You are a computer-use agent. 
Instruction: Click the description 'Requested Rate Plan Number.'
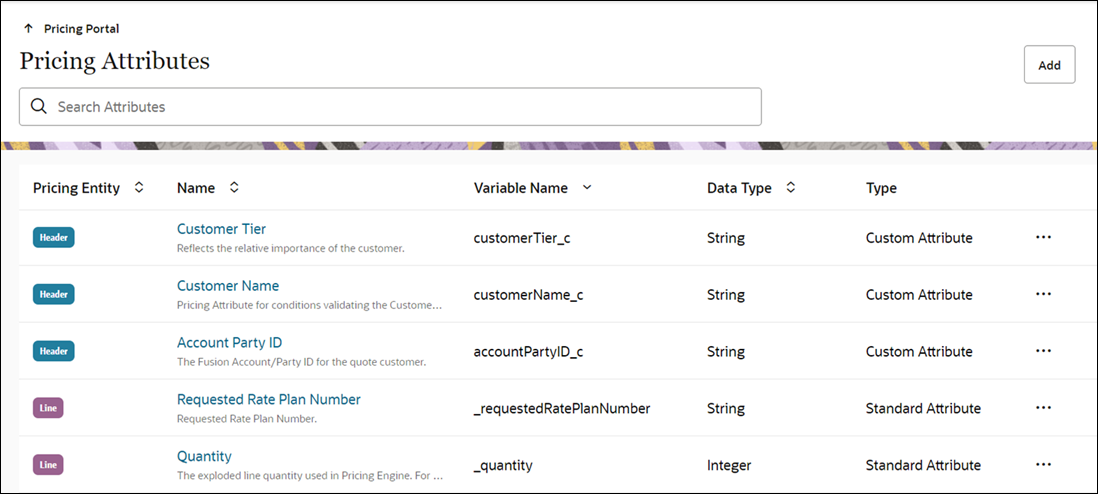(246, 419)
